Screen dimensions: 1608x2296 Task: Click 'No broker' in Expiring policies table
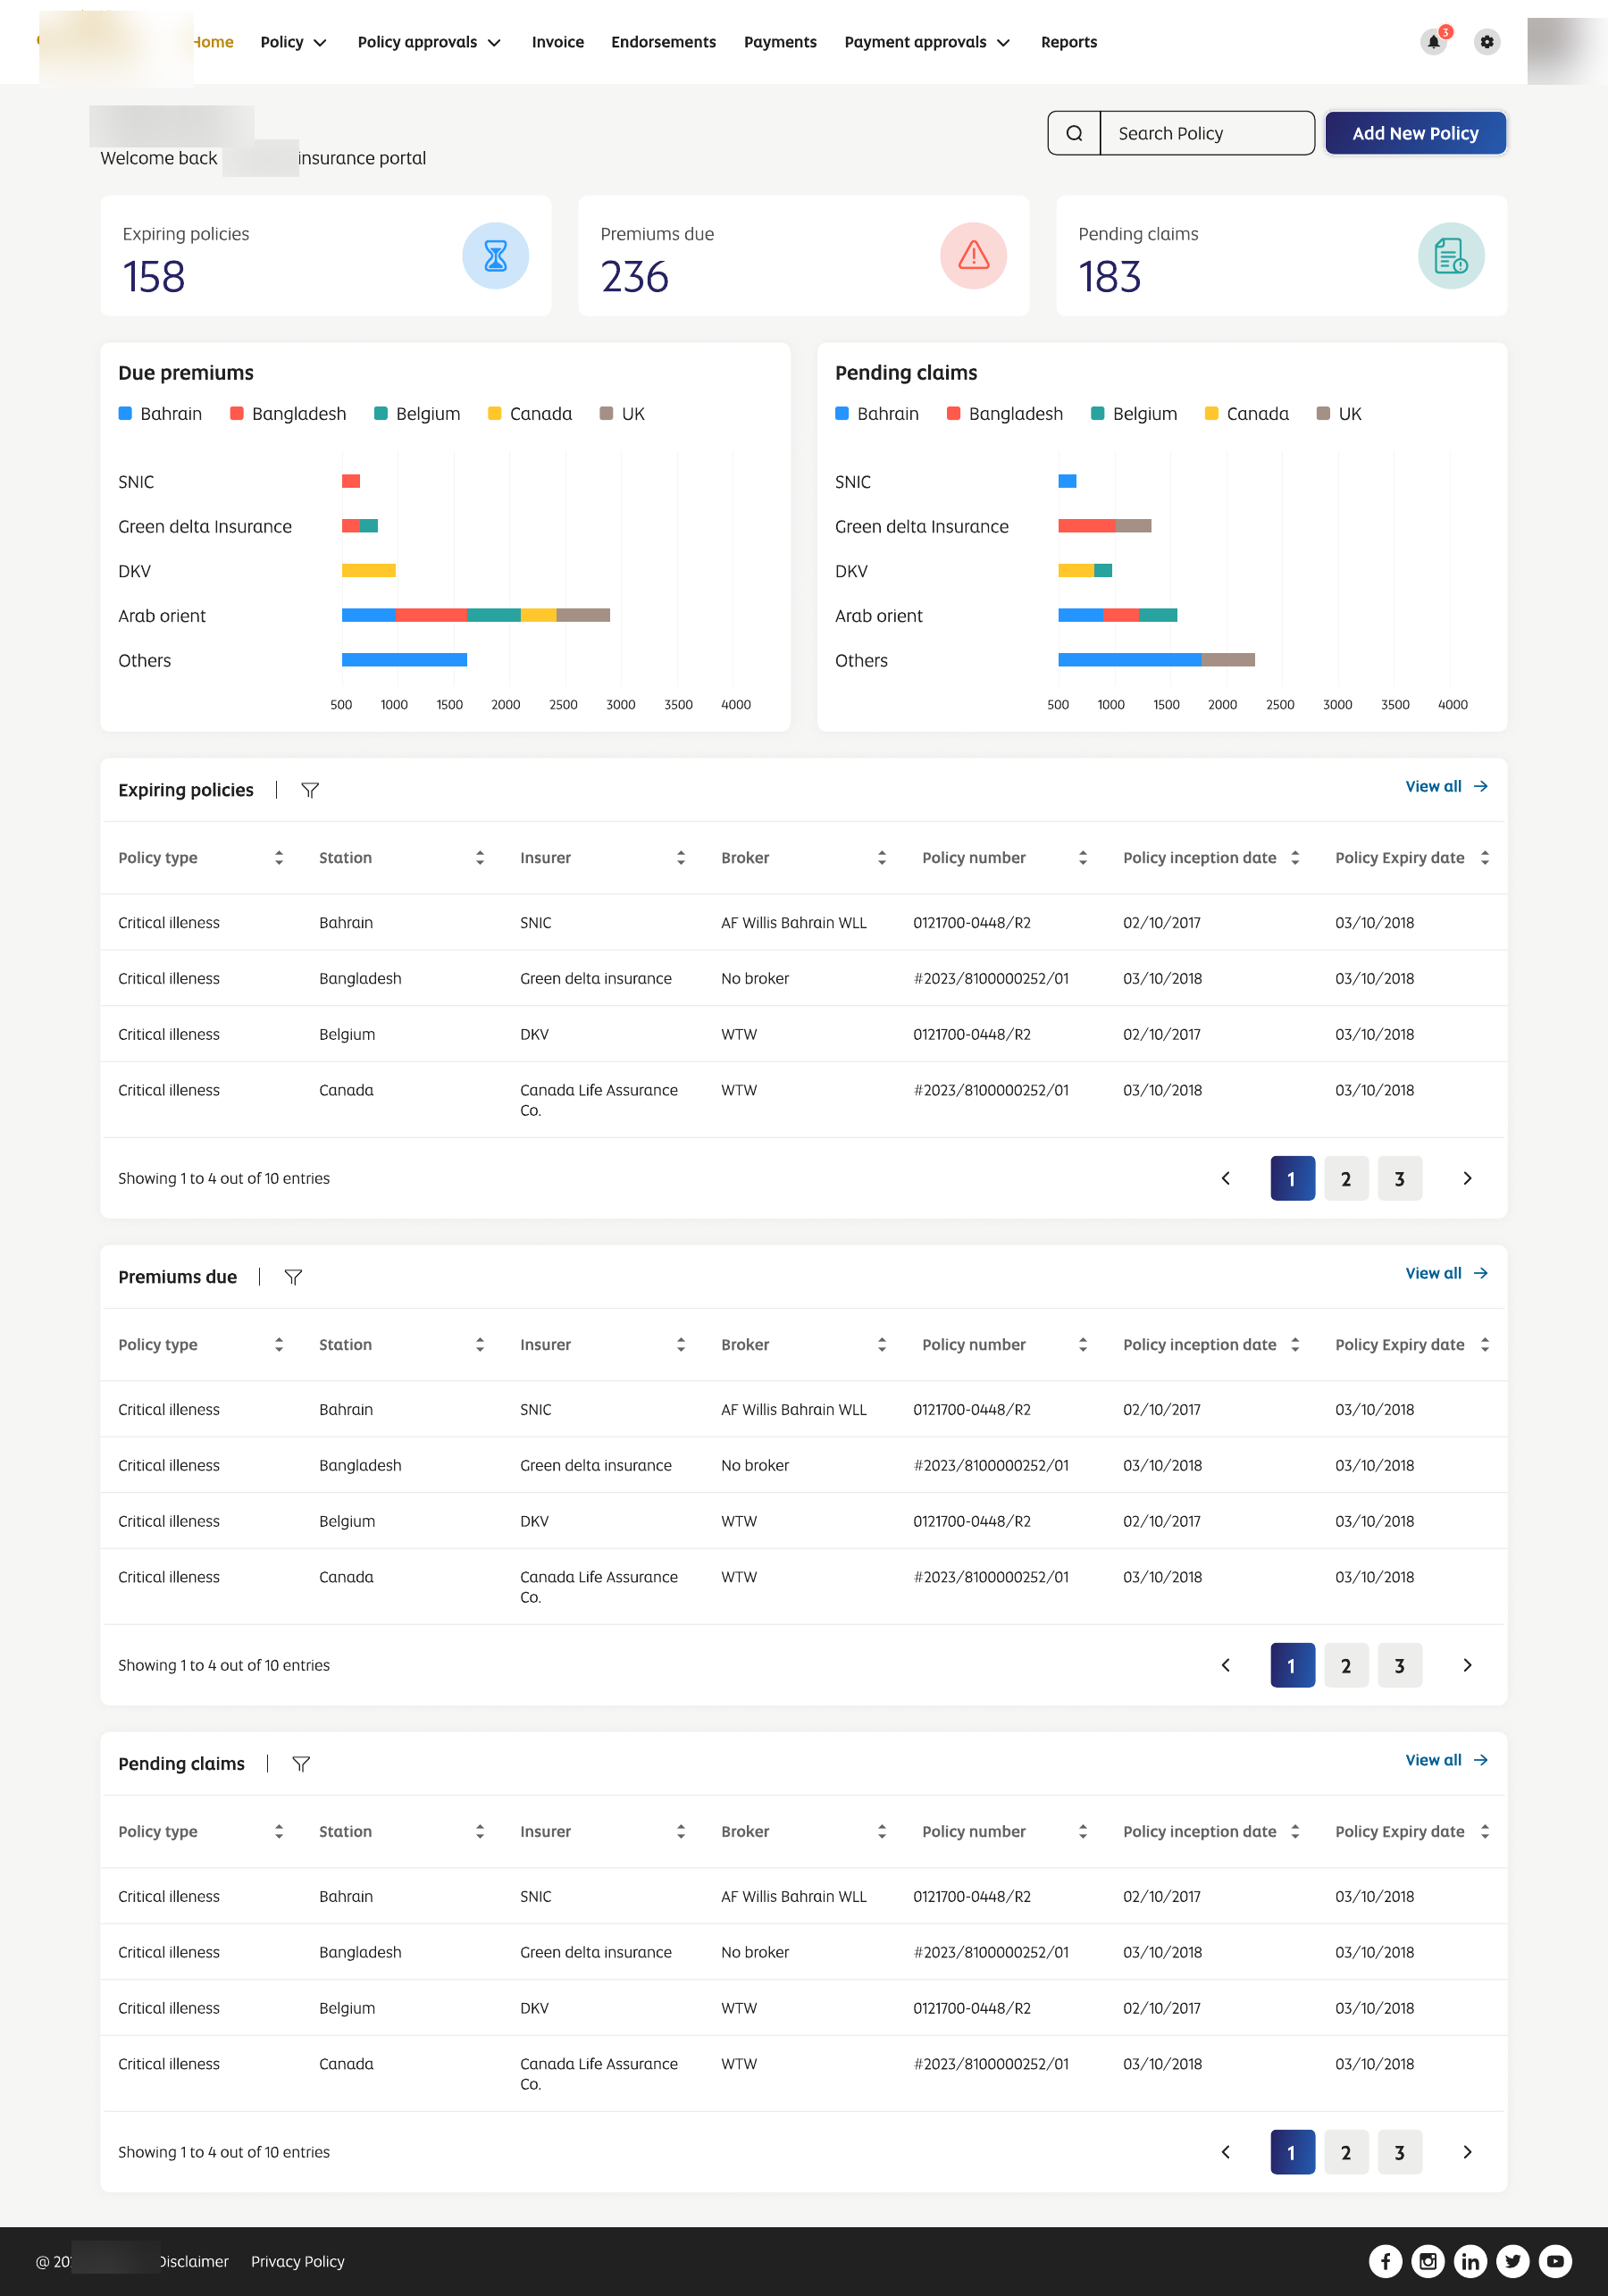coord(755,979)
